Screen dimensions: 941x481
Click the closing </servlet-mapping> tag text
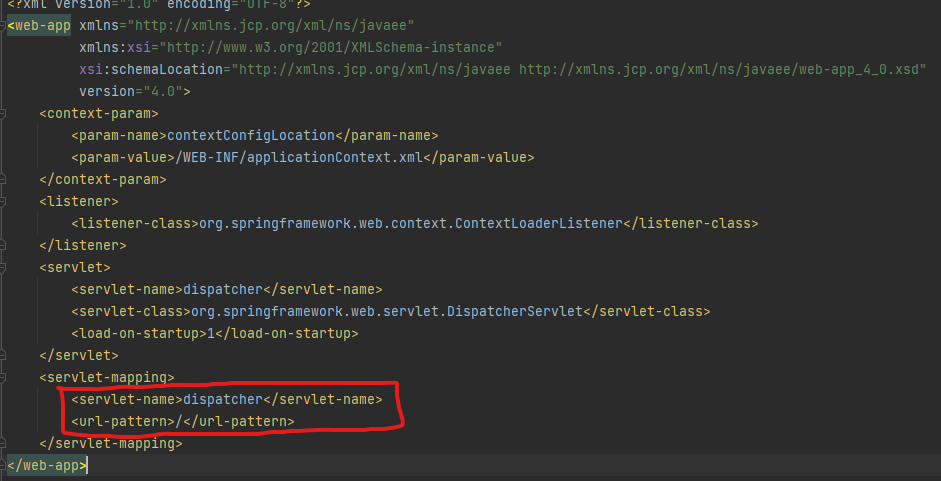click(x=111, y=443)
